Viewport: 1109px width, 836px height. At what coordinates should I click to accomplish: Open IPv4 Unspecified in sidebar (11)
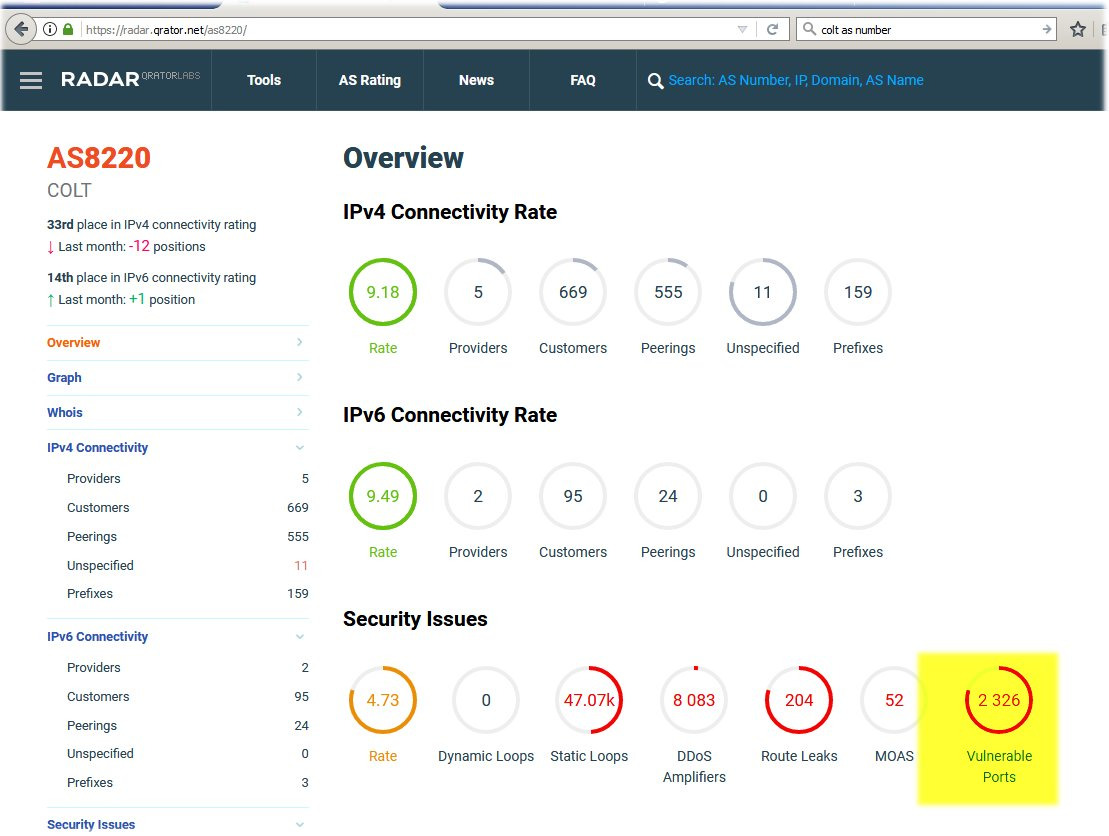(x=187, y=566)
